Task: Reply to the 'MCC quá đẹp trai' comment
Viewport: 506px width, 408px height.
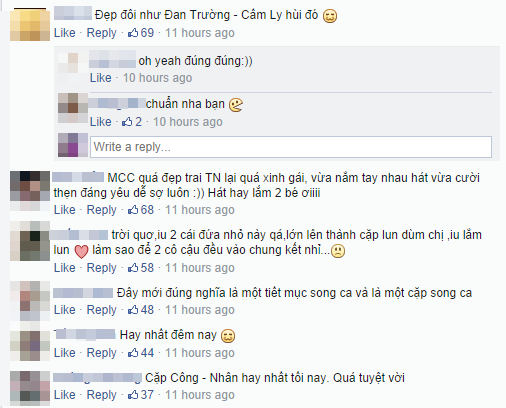Action: click(102, 210)
